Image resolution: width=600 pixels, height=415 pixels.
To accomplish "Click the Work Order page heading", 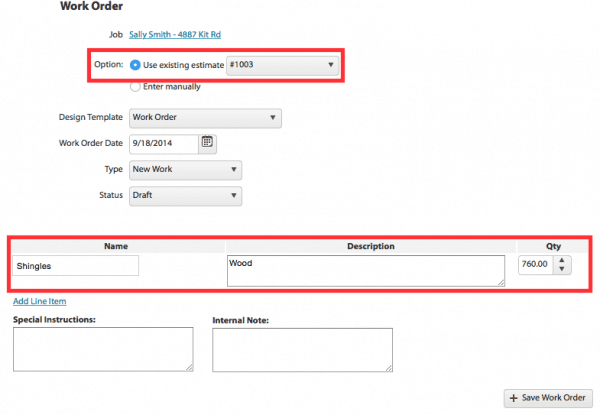I will click(x=91, y=6).
